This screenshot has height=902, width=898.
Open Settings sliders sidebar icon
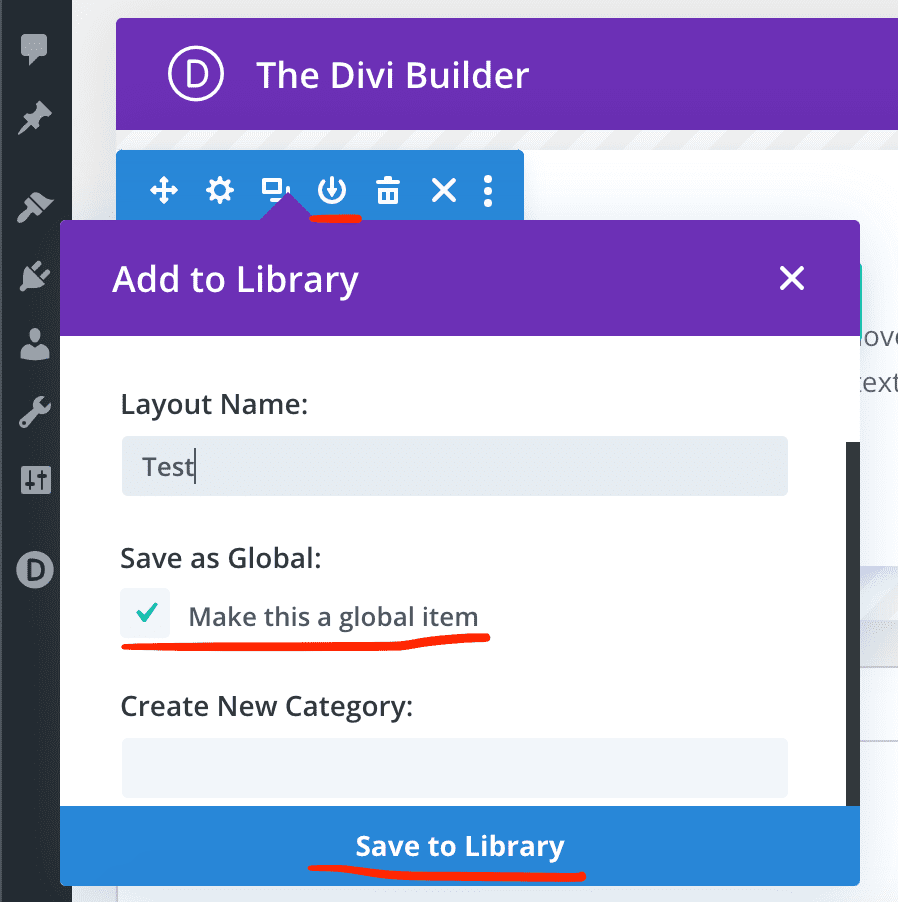(36, 480)
